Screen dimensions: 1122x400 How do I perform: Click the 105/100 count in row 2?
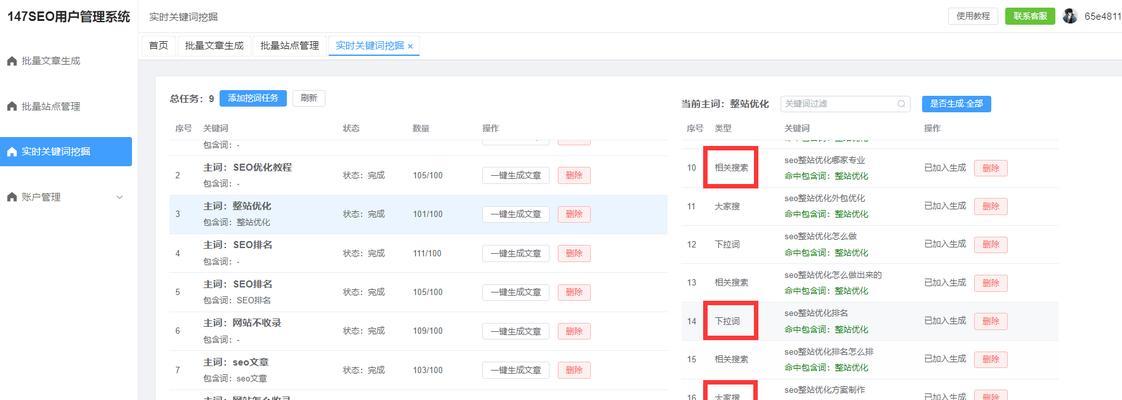click(x=427, y=175)
